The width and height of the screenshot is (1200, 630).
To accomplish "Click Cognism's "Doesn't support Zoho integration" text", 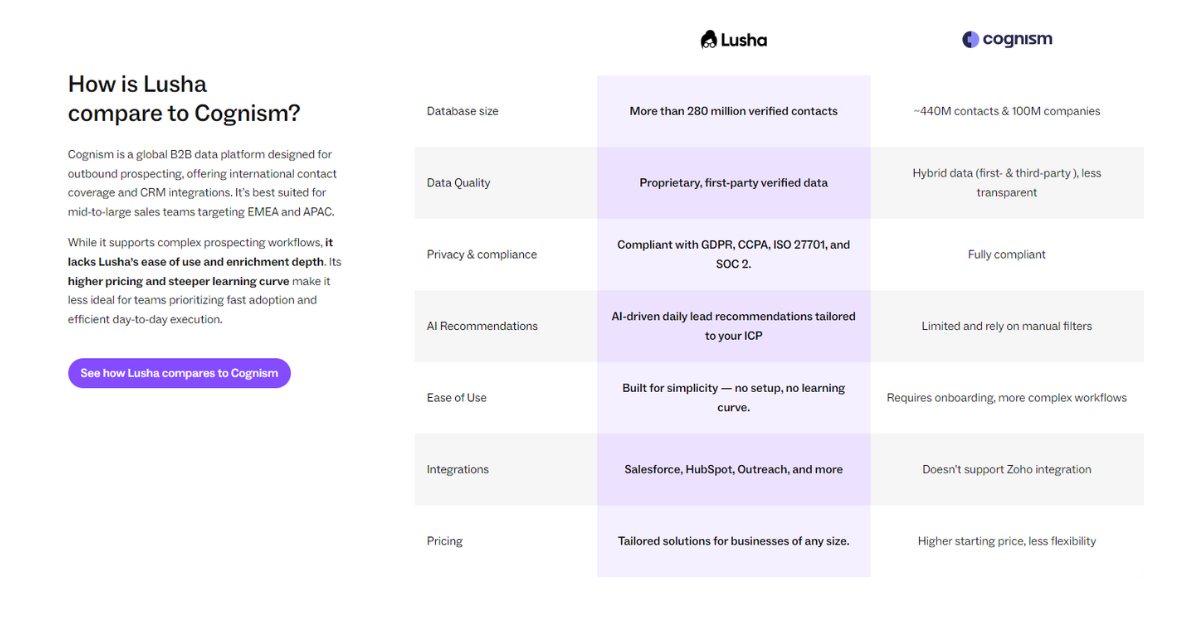I will (x=1007, y=469).
